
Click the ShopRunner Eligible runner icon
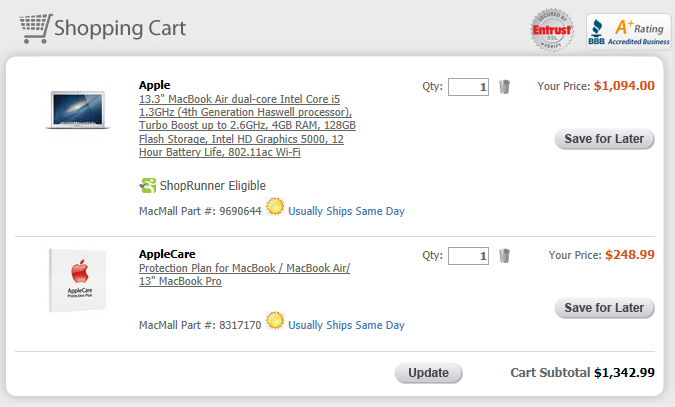coord(148,186)
